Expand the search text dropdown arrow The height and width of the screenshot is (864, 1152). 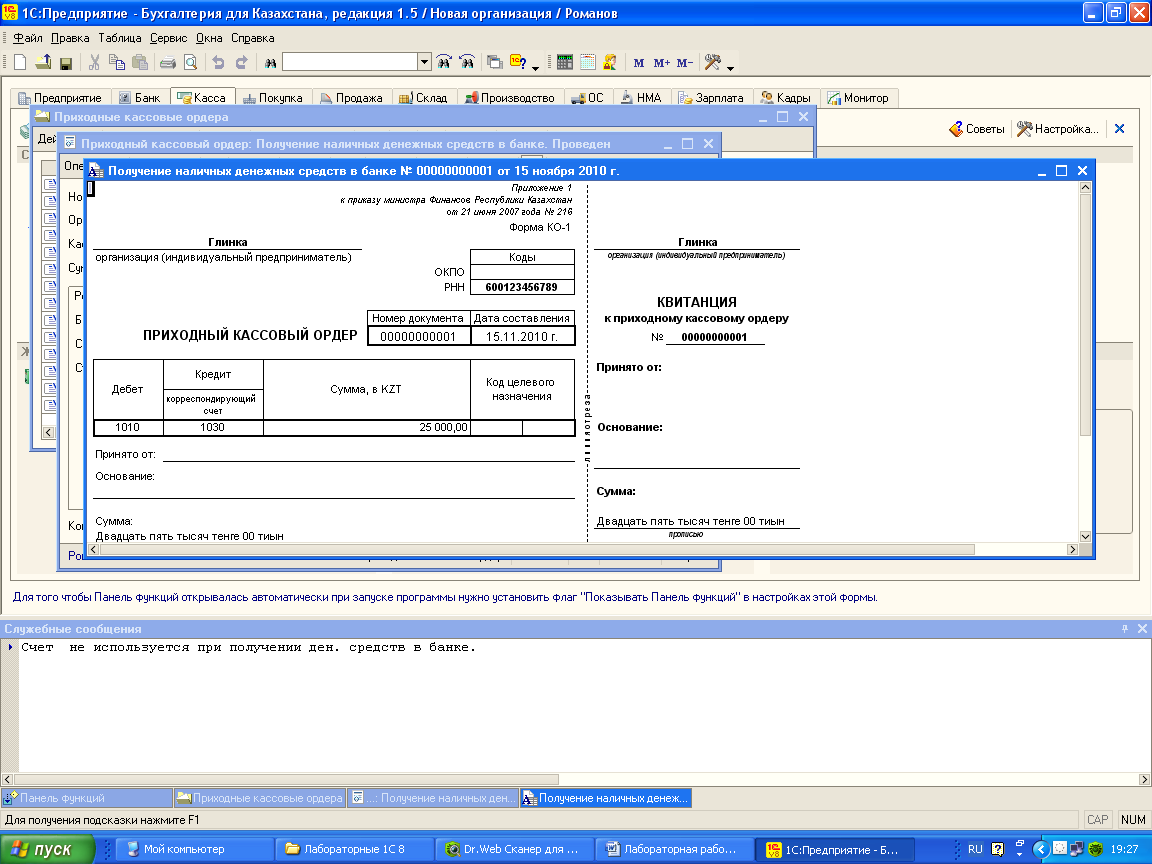pos(424,62)
